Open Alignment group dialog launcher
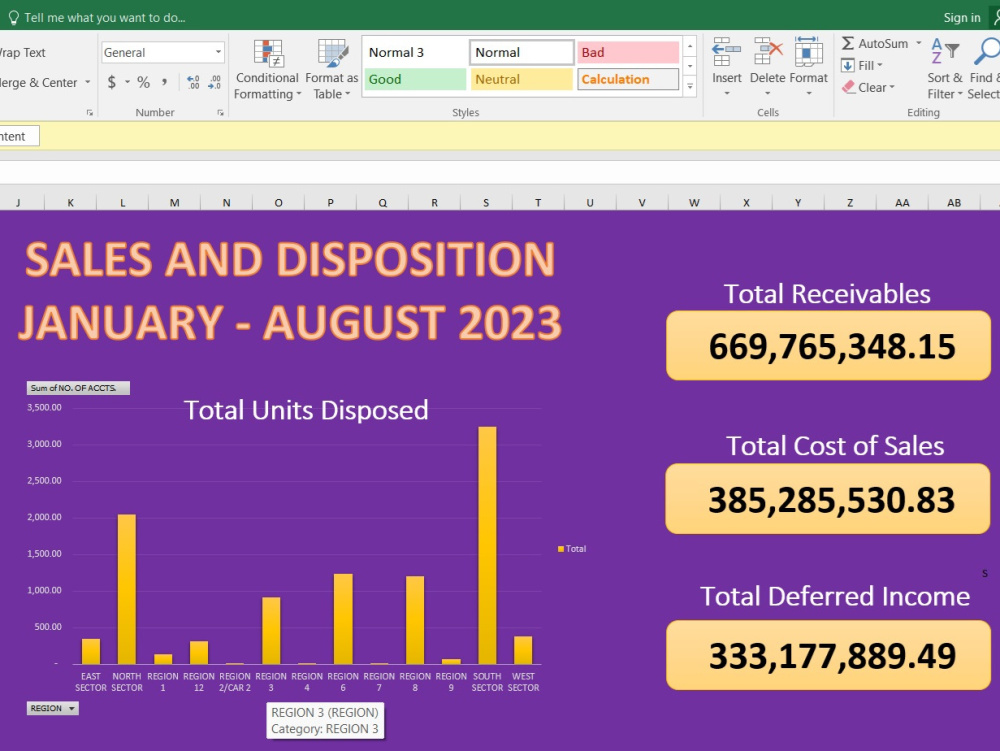This screenshot has height=751, width=1000. point(89,113)
